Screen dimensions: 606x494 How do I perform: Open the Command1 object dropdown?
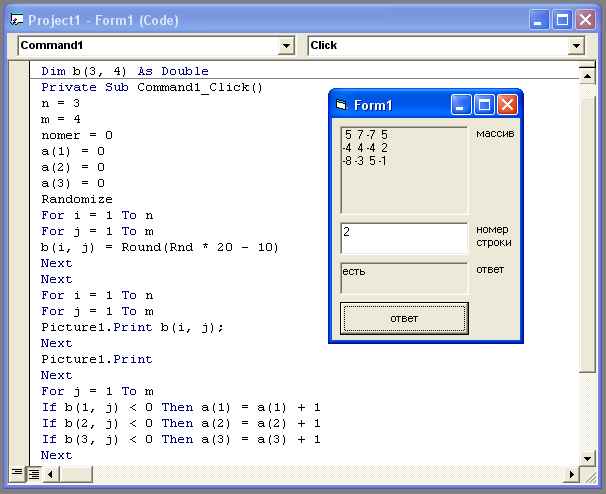pos(286,46)
